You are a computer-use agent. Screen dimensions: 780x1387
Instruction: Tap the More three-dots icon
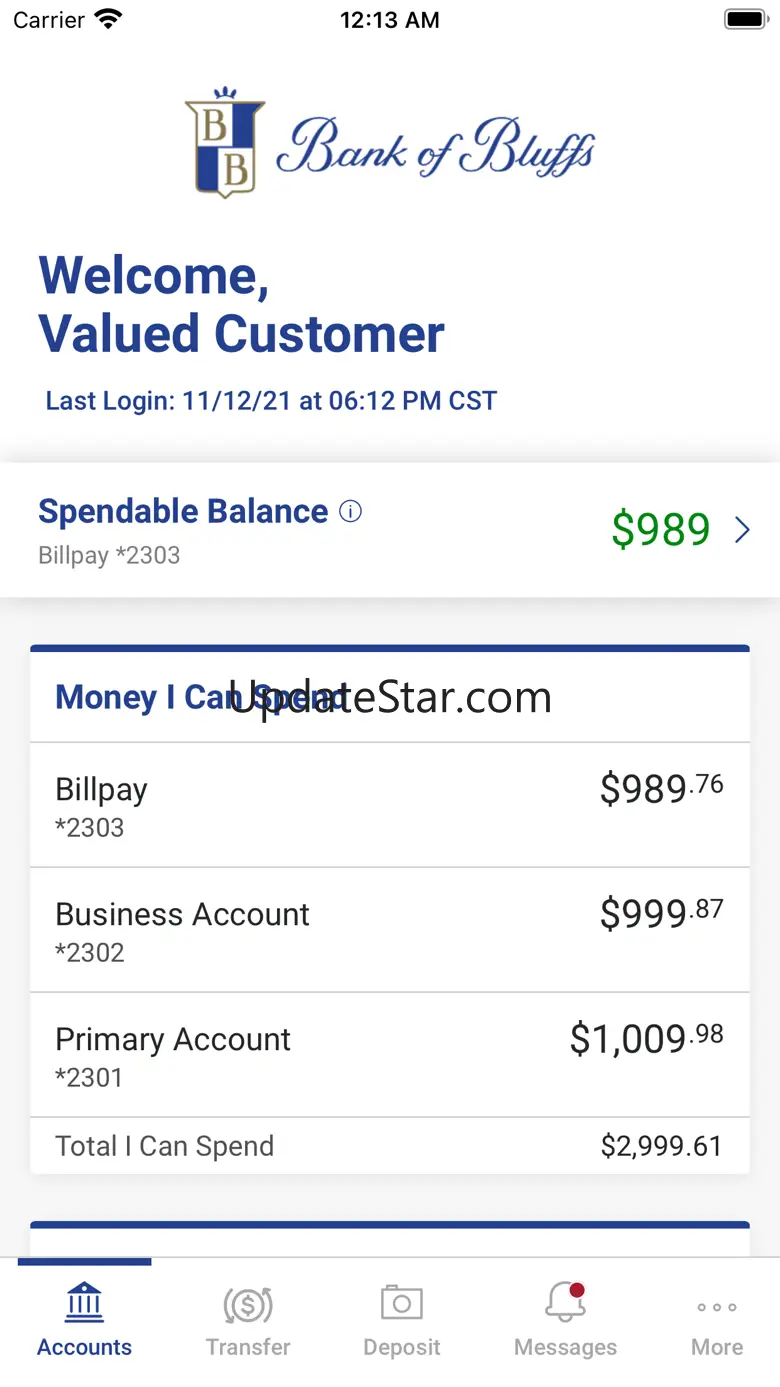click(x=717, y=1307)
